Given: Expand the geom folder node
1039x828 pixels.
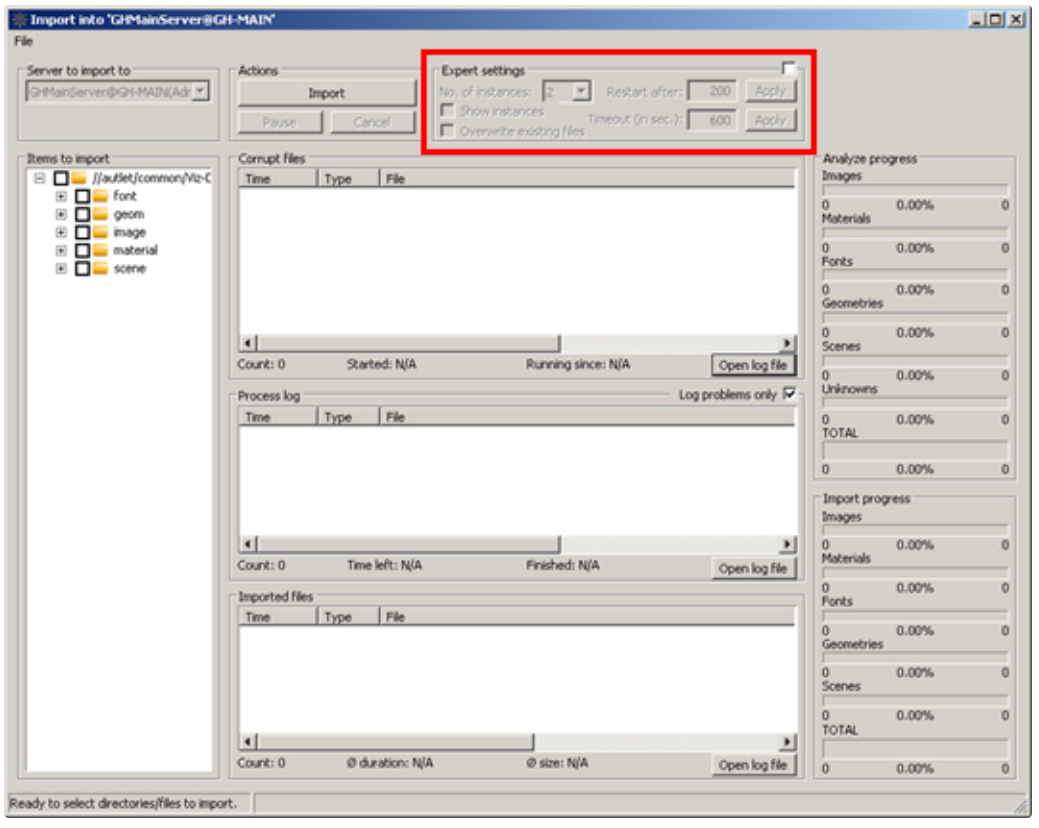Looking at the screenshot, I should click(x=61, y=215).
